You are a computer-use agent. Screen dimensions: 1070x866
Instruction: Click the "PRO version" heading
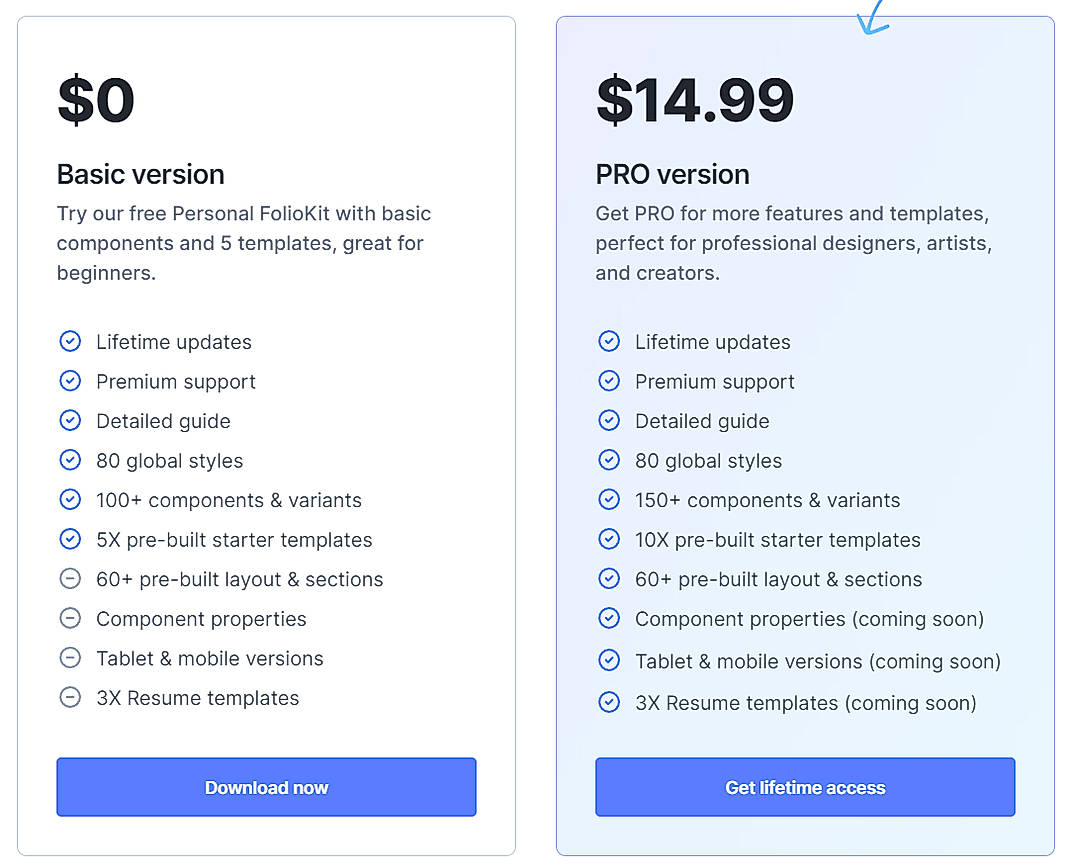[672, 174]
